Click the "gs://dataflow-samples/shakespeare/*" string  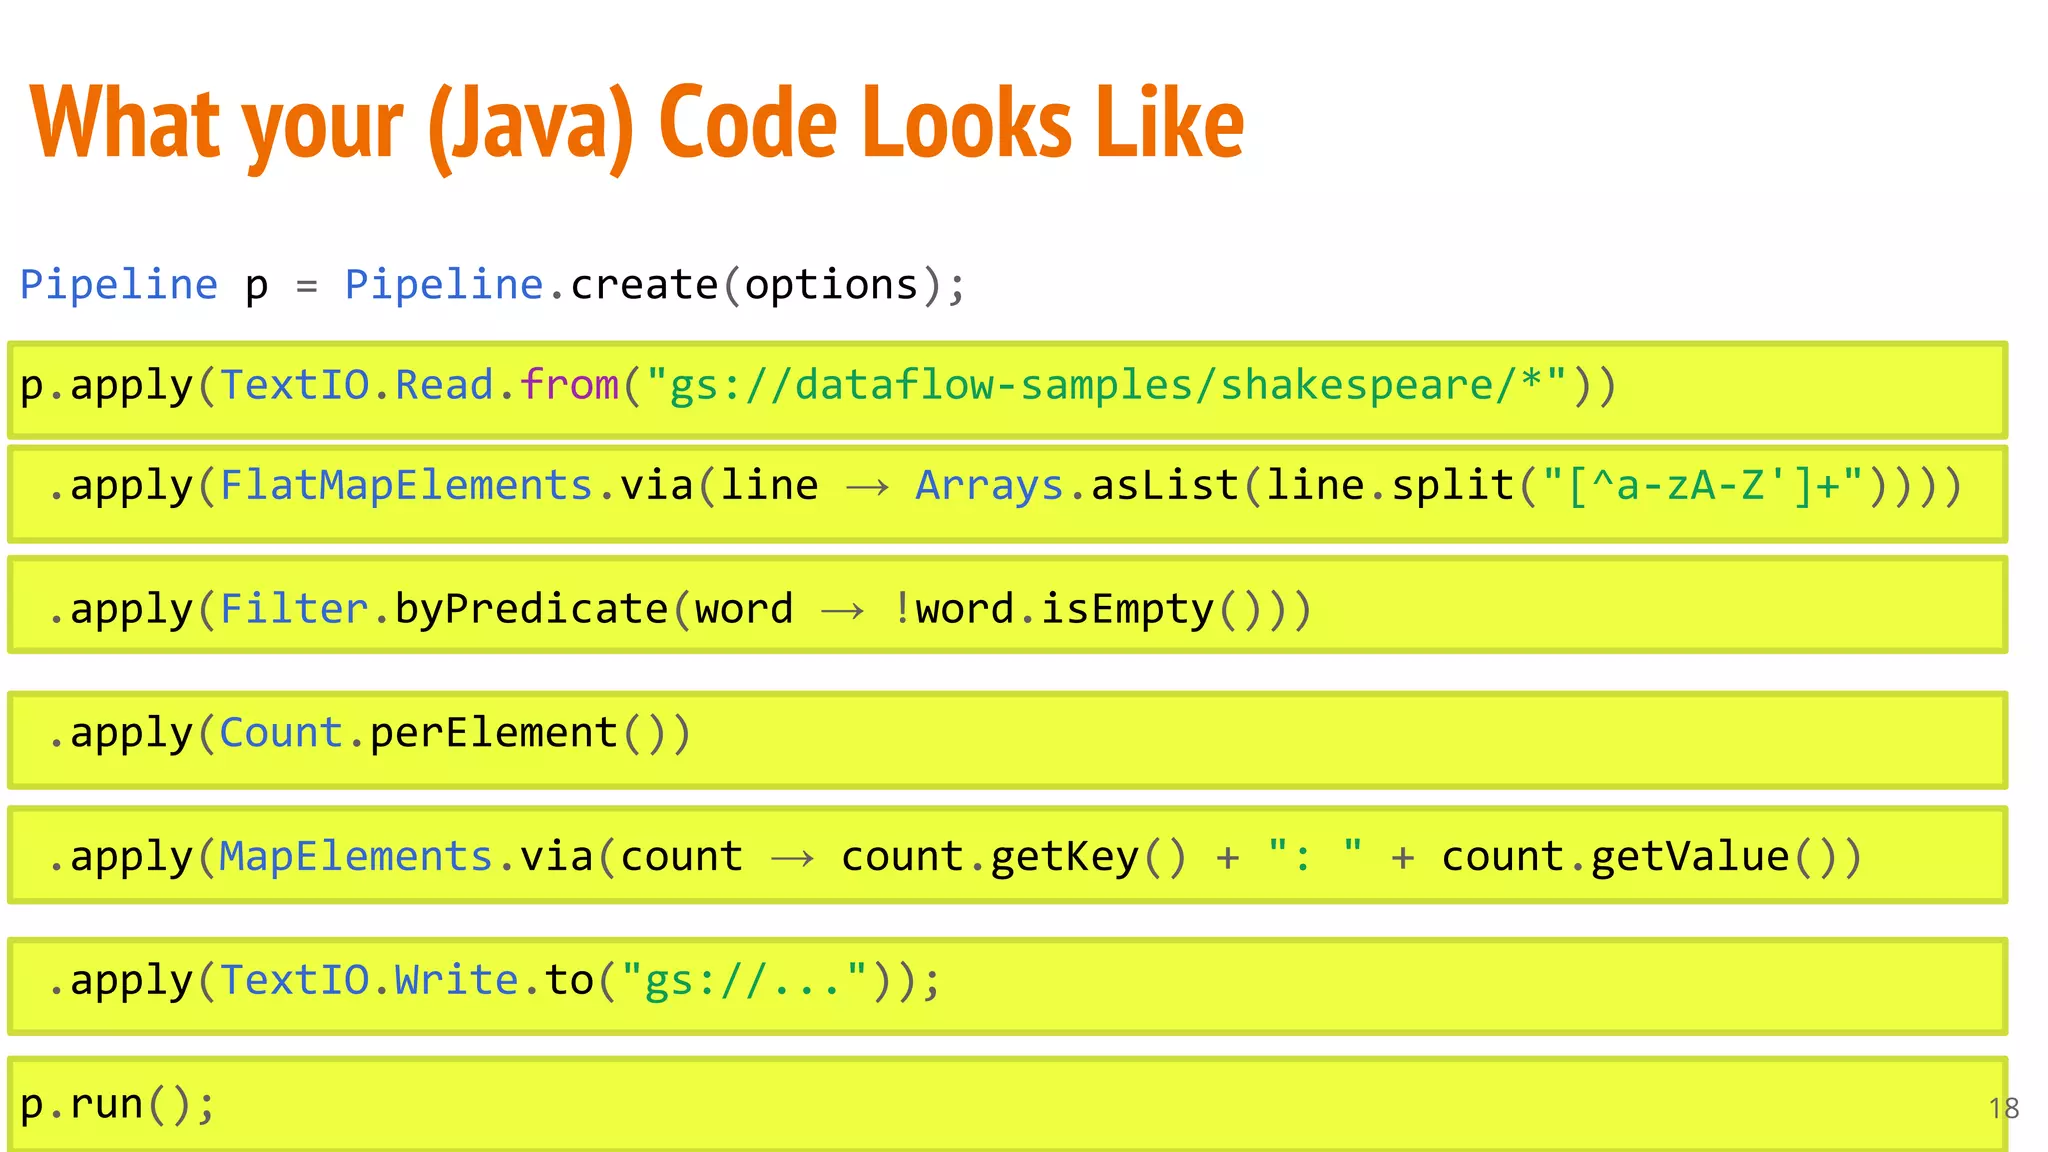[1106, 385]
